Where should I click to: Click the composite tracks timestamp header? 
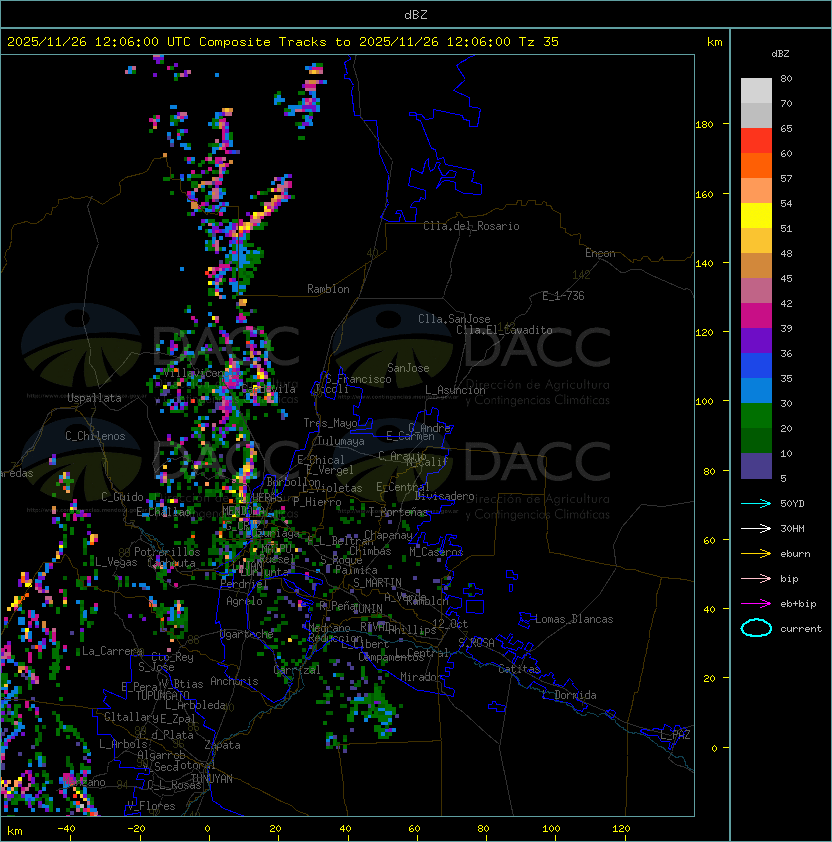[x=283, y=42]
